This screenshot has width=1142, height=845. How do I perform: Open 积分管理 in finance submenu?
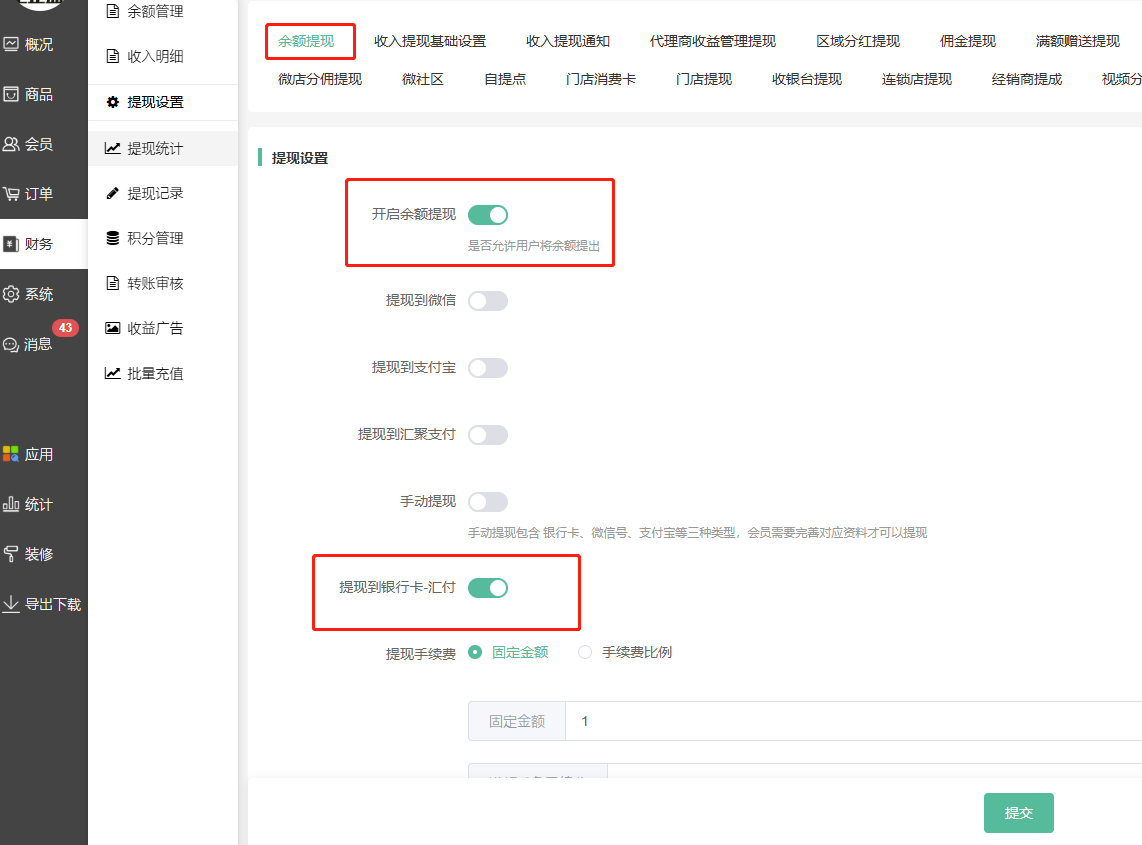[x=155, y=238]
